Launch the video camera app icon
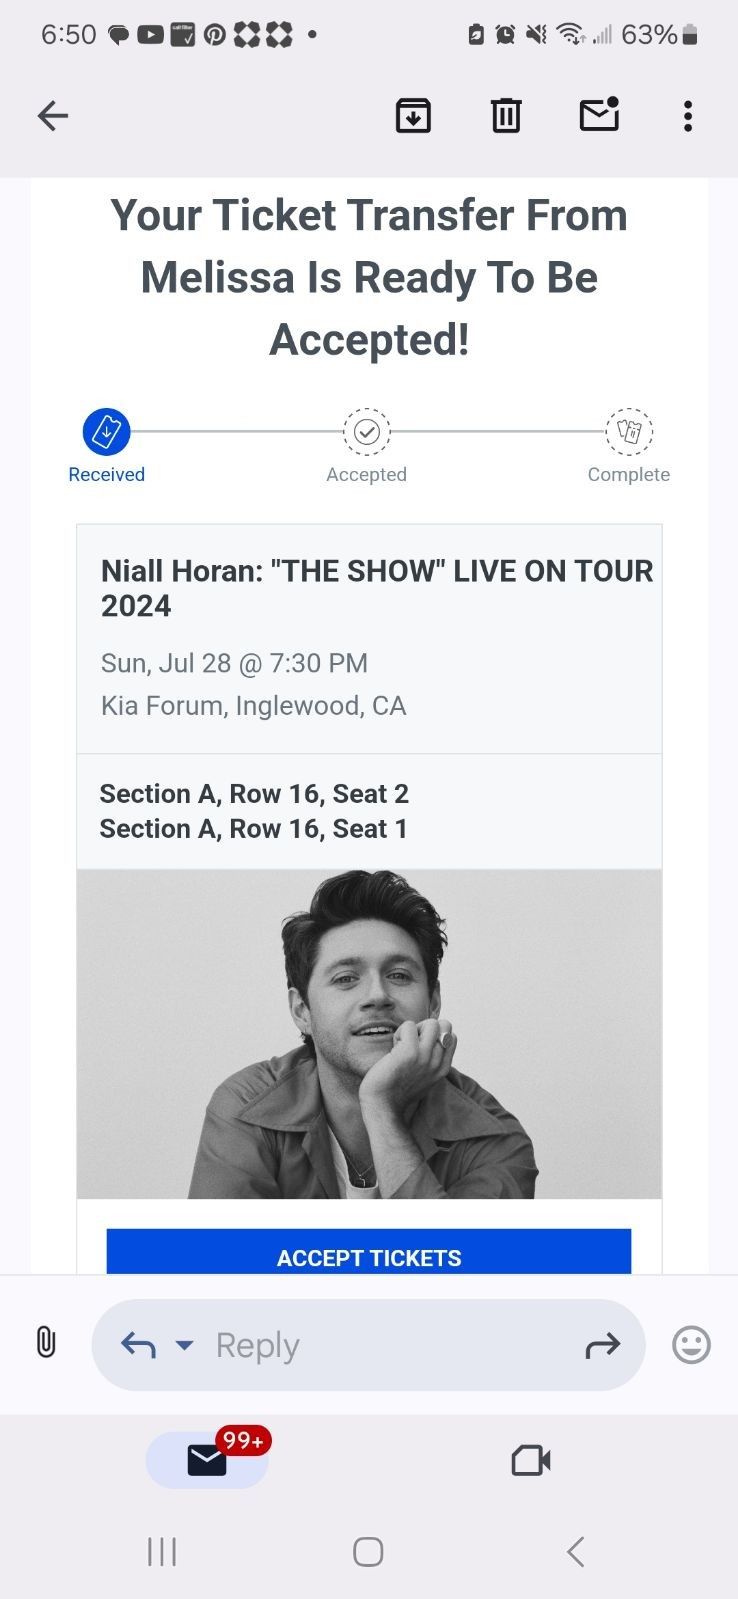The width and height of the screenshot is (738, 1599). pos(530,1460)
